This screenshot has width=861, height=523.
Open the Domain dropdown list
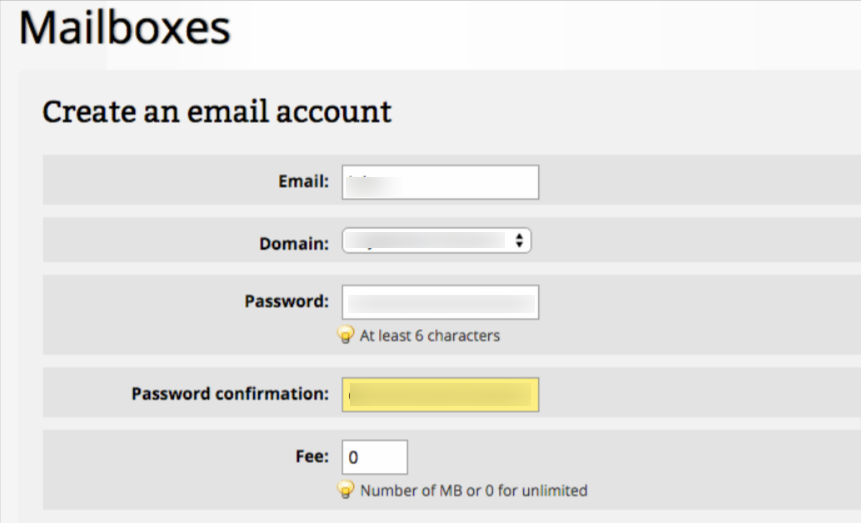point(436,241)
